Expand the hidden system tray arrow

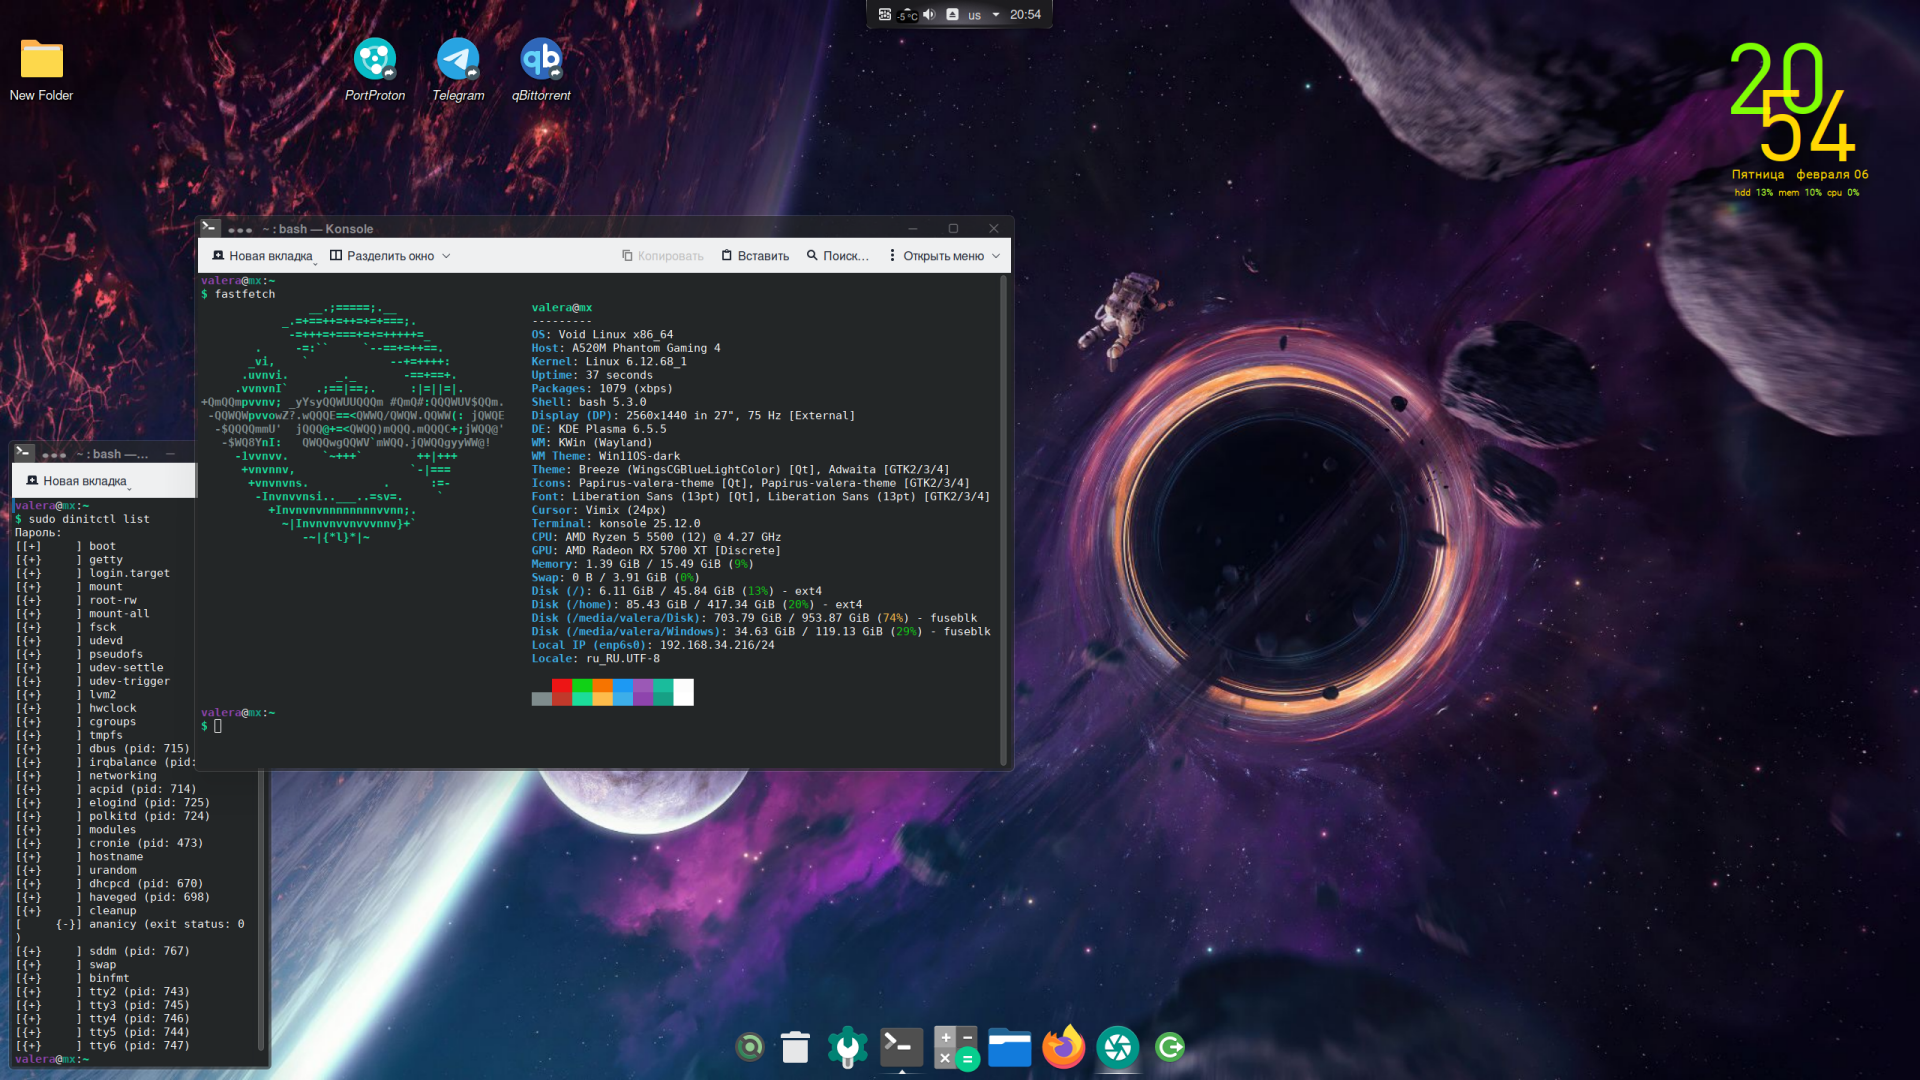(x=996, y=14)
